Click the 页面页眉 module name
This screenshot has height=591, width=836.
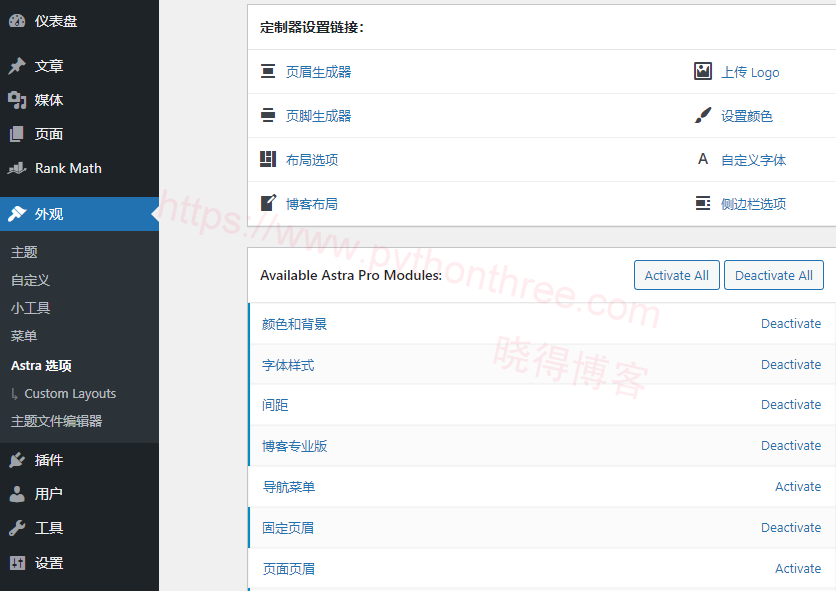(x=288, y=569)
